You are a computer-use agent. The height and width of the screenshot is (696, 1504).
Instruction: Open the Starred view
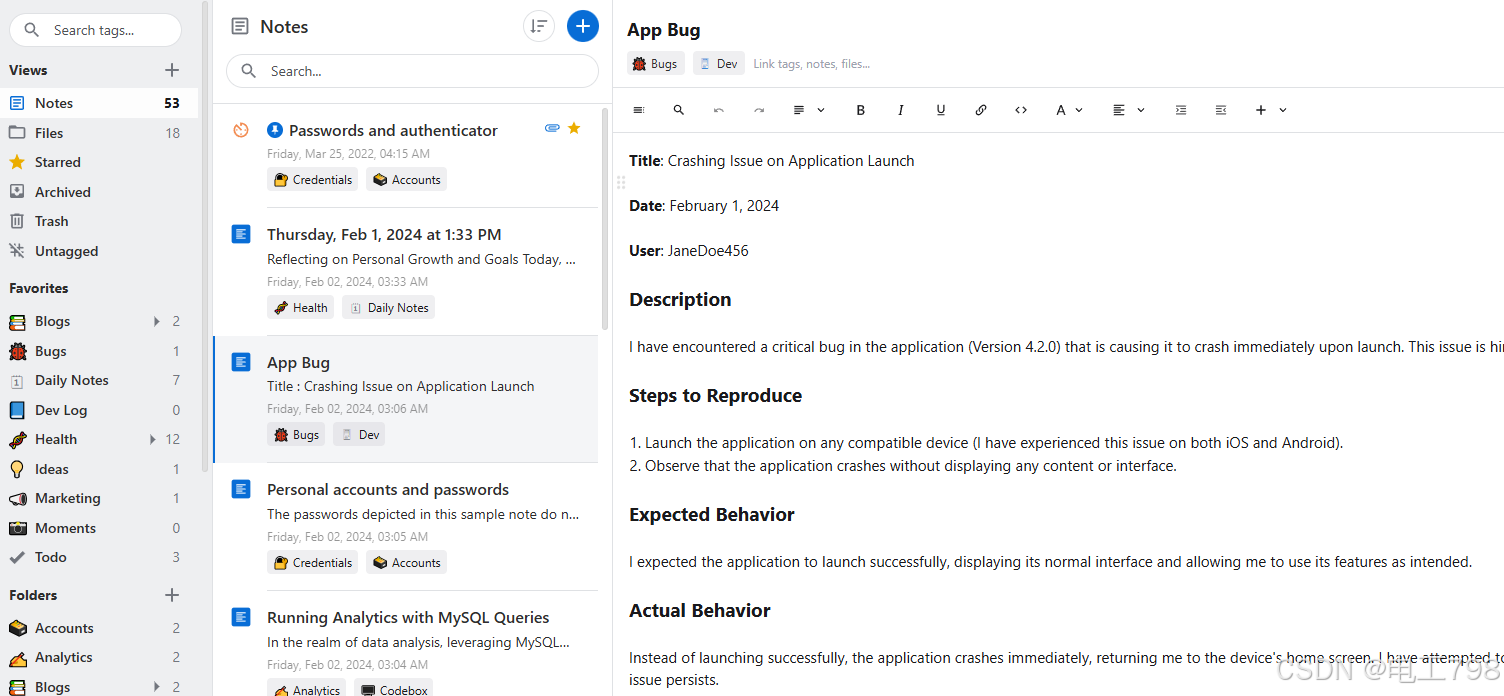[100, 162]
